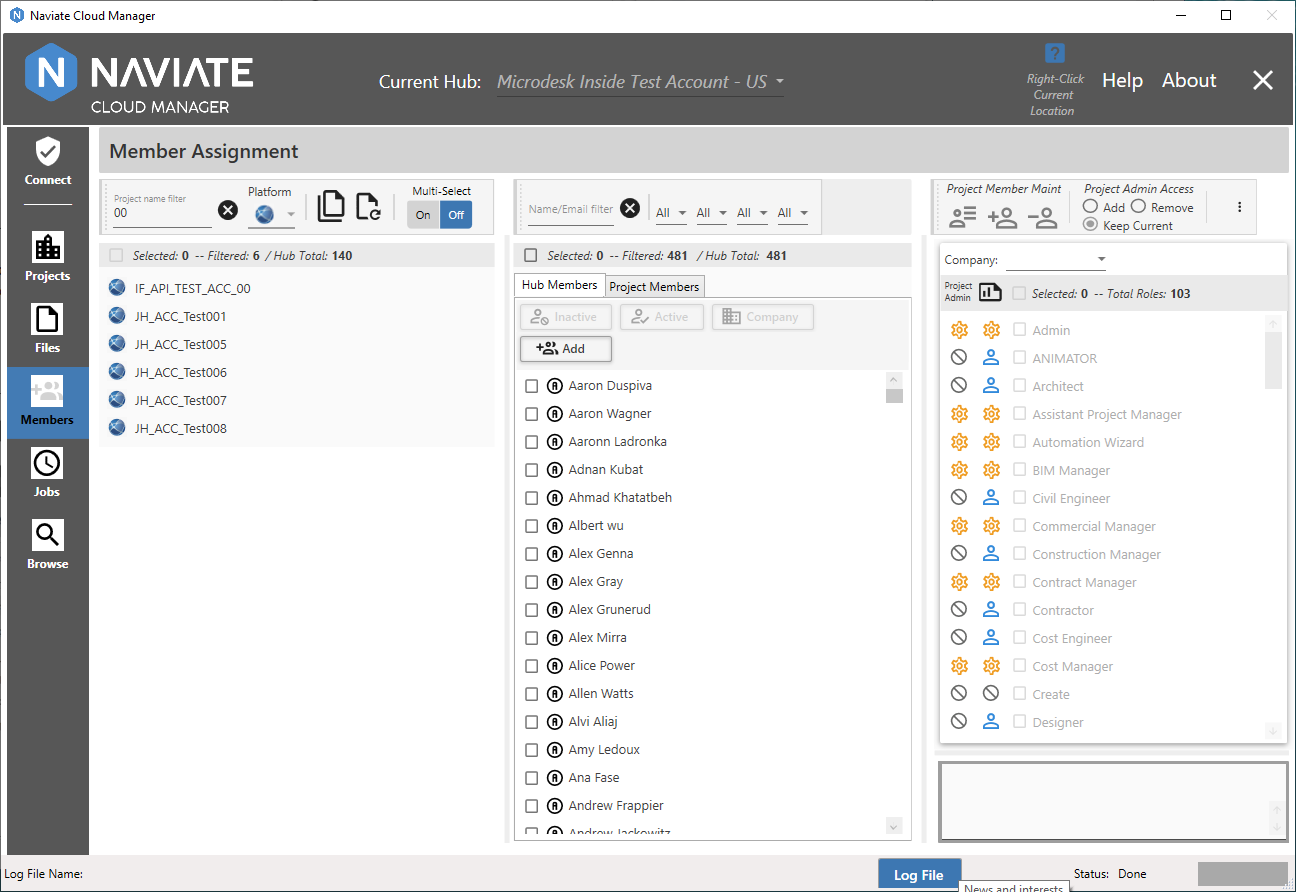Click the Project Admin chart icon
Screen dimensions: 1296x892
click(990, 292)
